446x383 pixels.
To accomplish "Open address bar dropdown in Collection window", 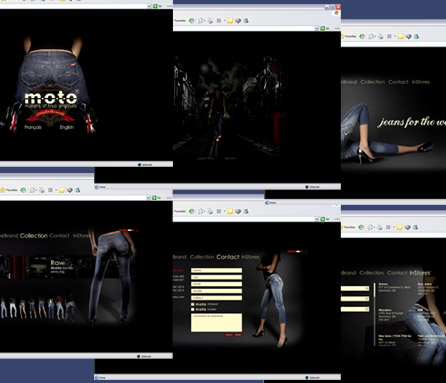I will pos(149,198).
